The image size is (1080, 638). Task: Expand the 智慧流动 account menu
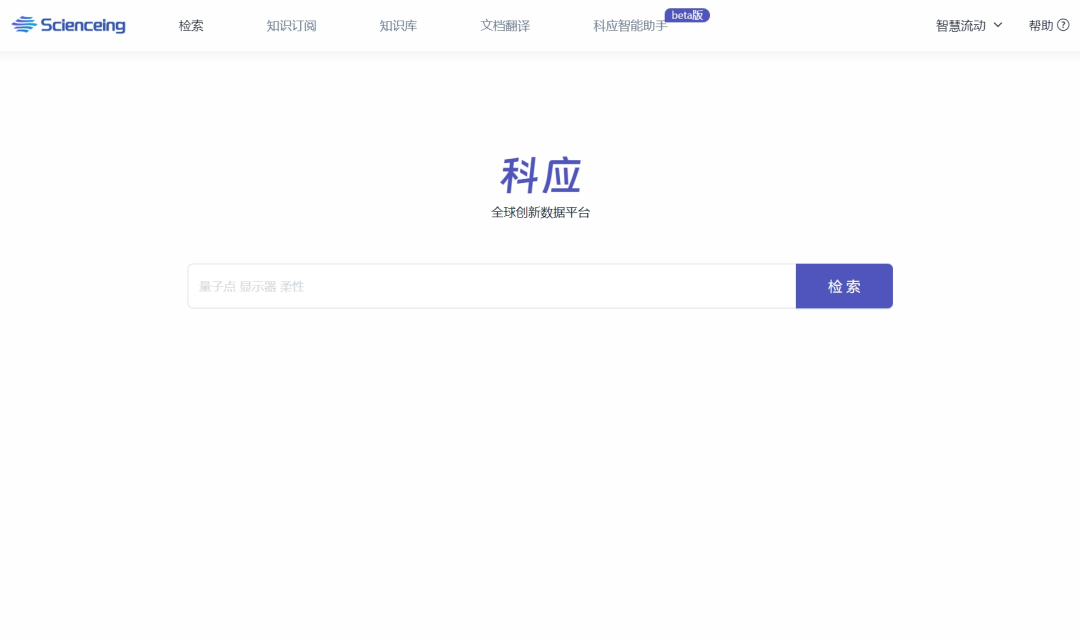pos(960,26)
